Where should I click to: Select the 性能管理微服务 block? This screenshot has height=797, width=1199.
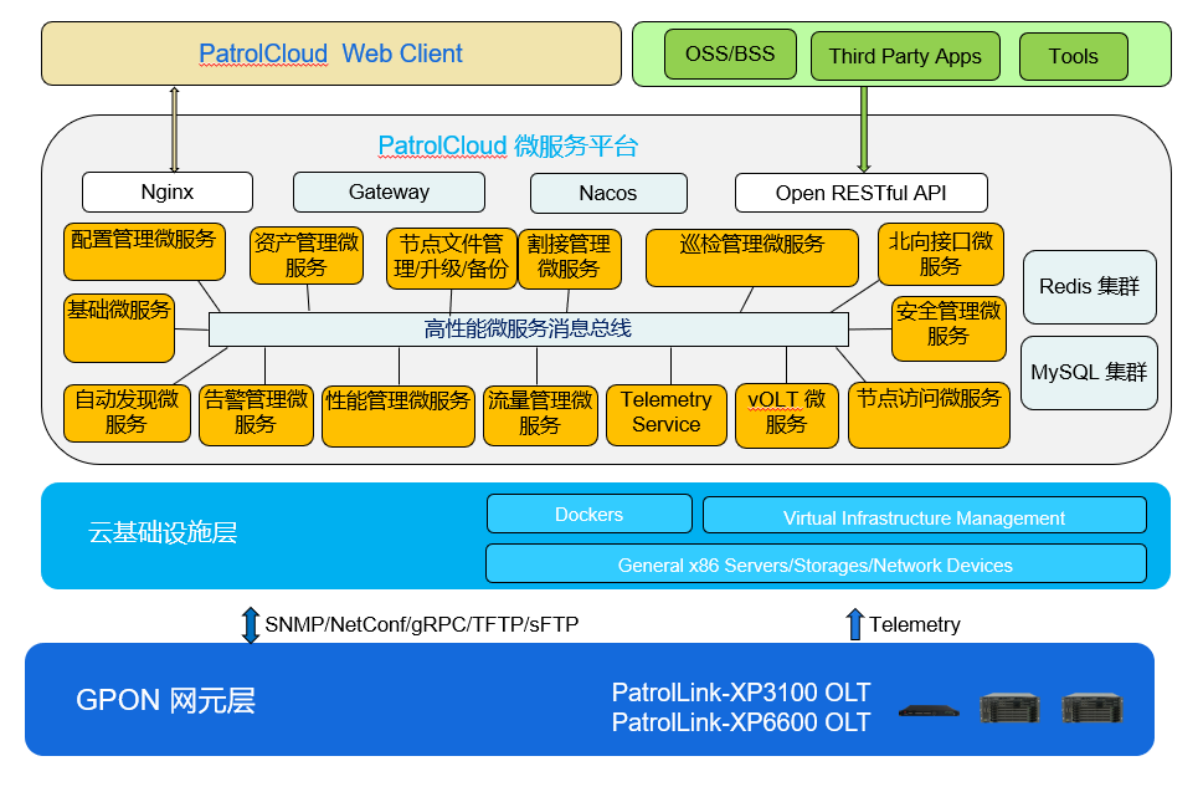pos(398,416)
